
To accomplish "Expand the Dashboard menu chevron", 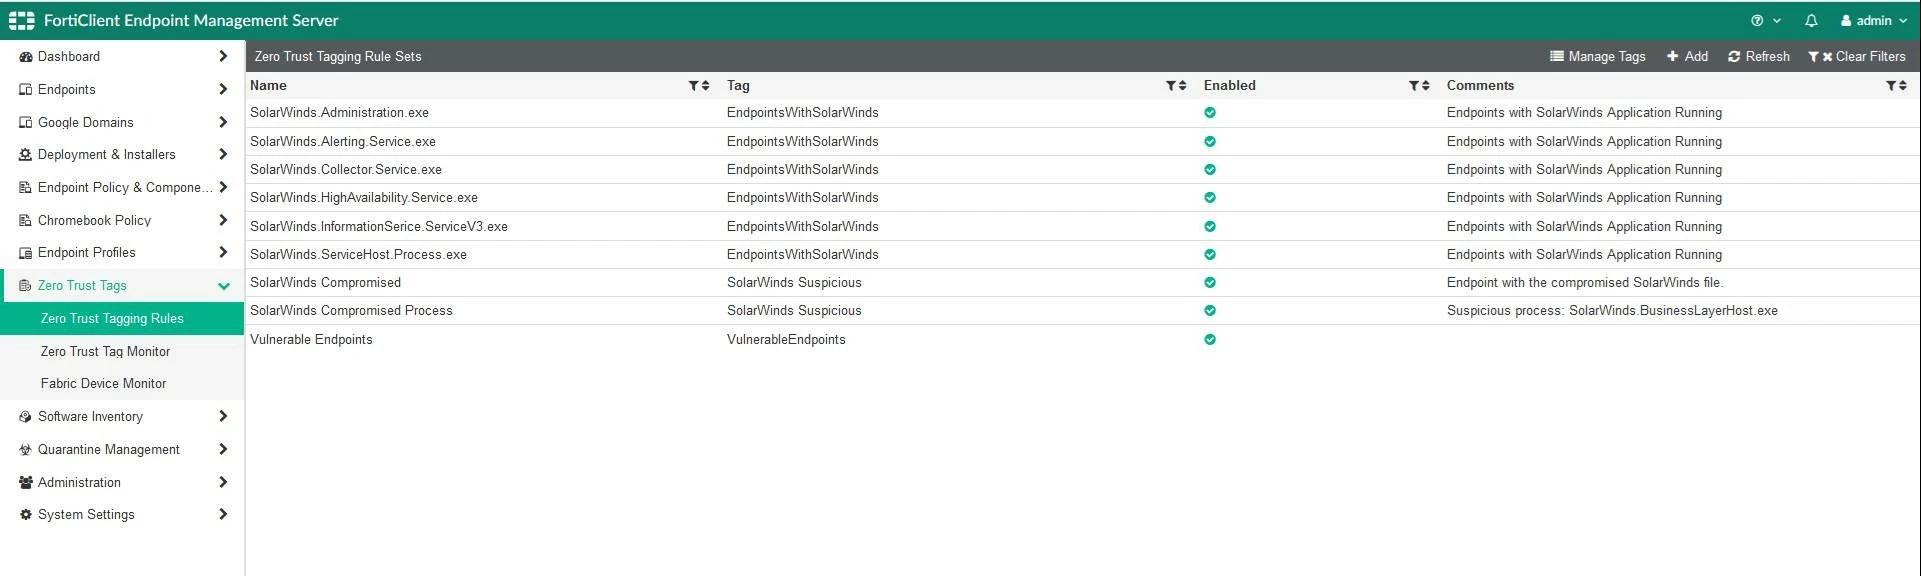I will coord(223,57).
